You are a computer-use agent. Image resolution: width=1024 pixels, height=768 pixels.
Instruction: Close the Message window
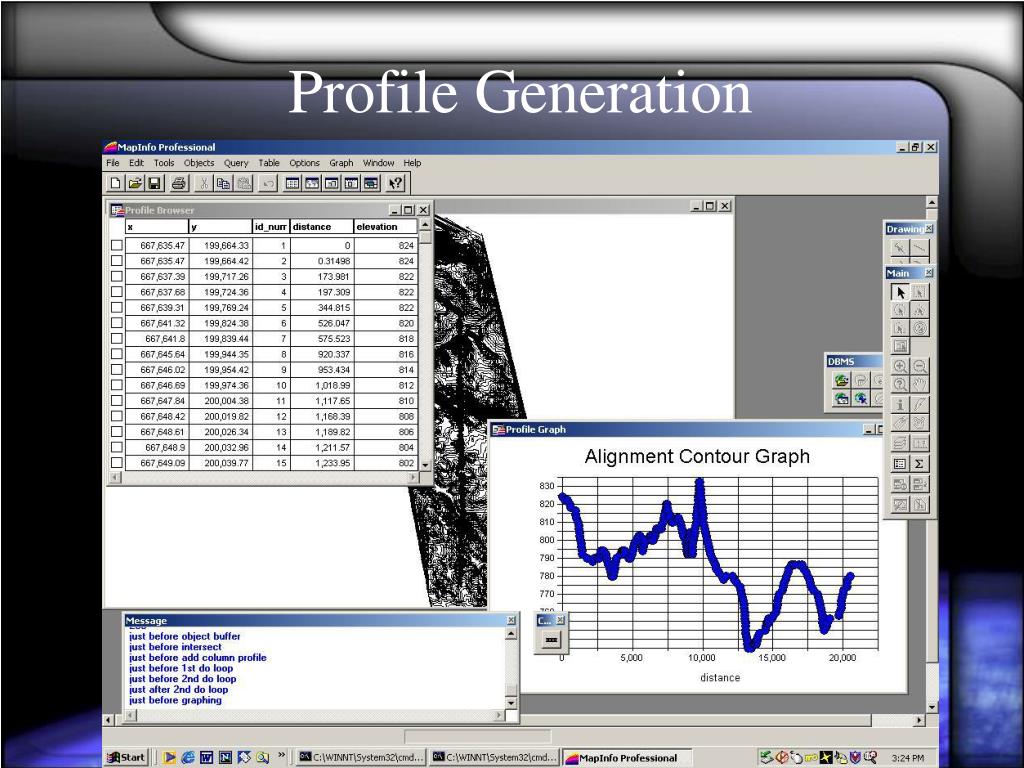coord(511,620)
